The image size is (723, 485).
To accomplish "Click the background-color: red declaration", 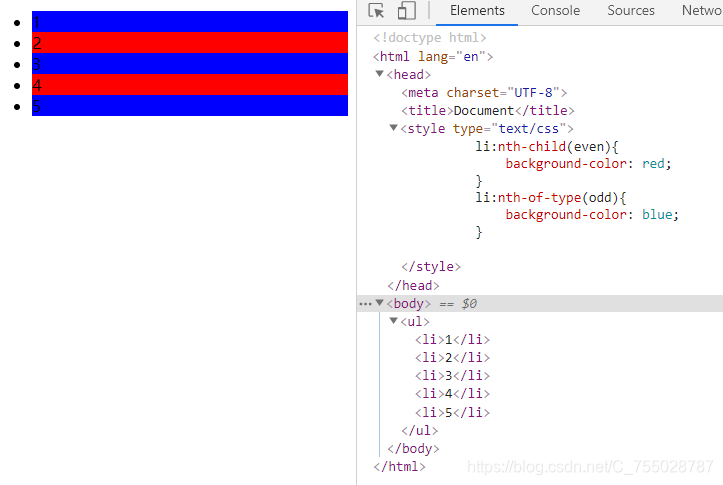I will pos(588,164).
